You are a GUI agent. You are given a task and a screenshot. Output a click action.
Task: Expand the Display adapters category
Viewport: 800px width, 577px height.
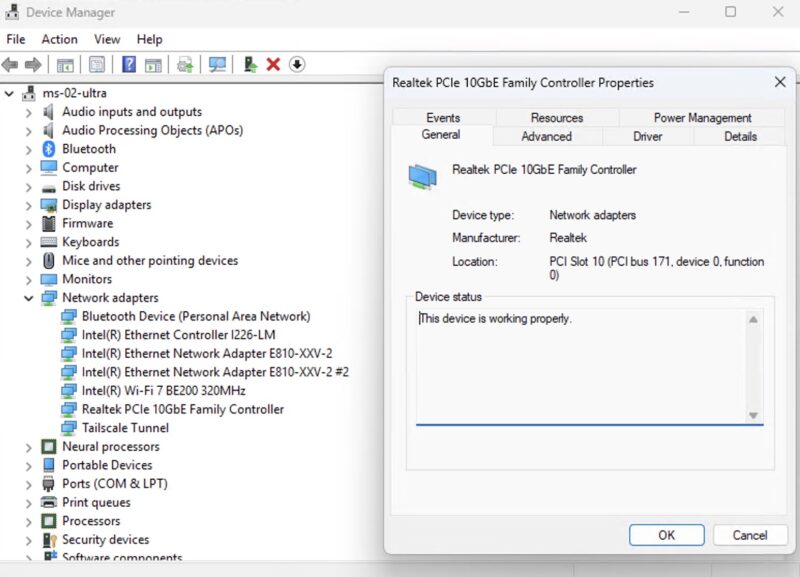pos(28,204)
